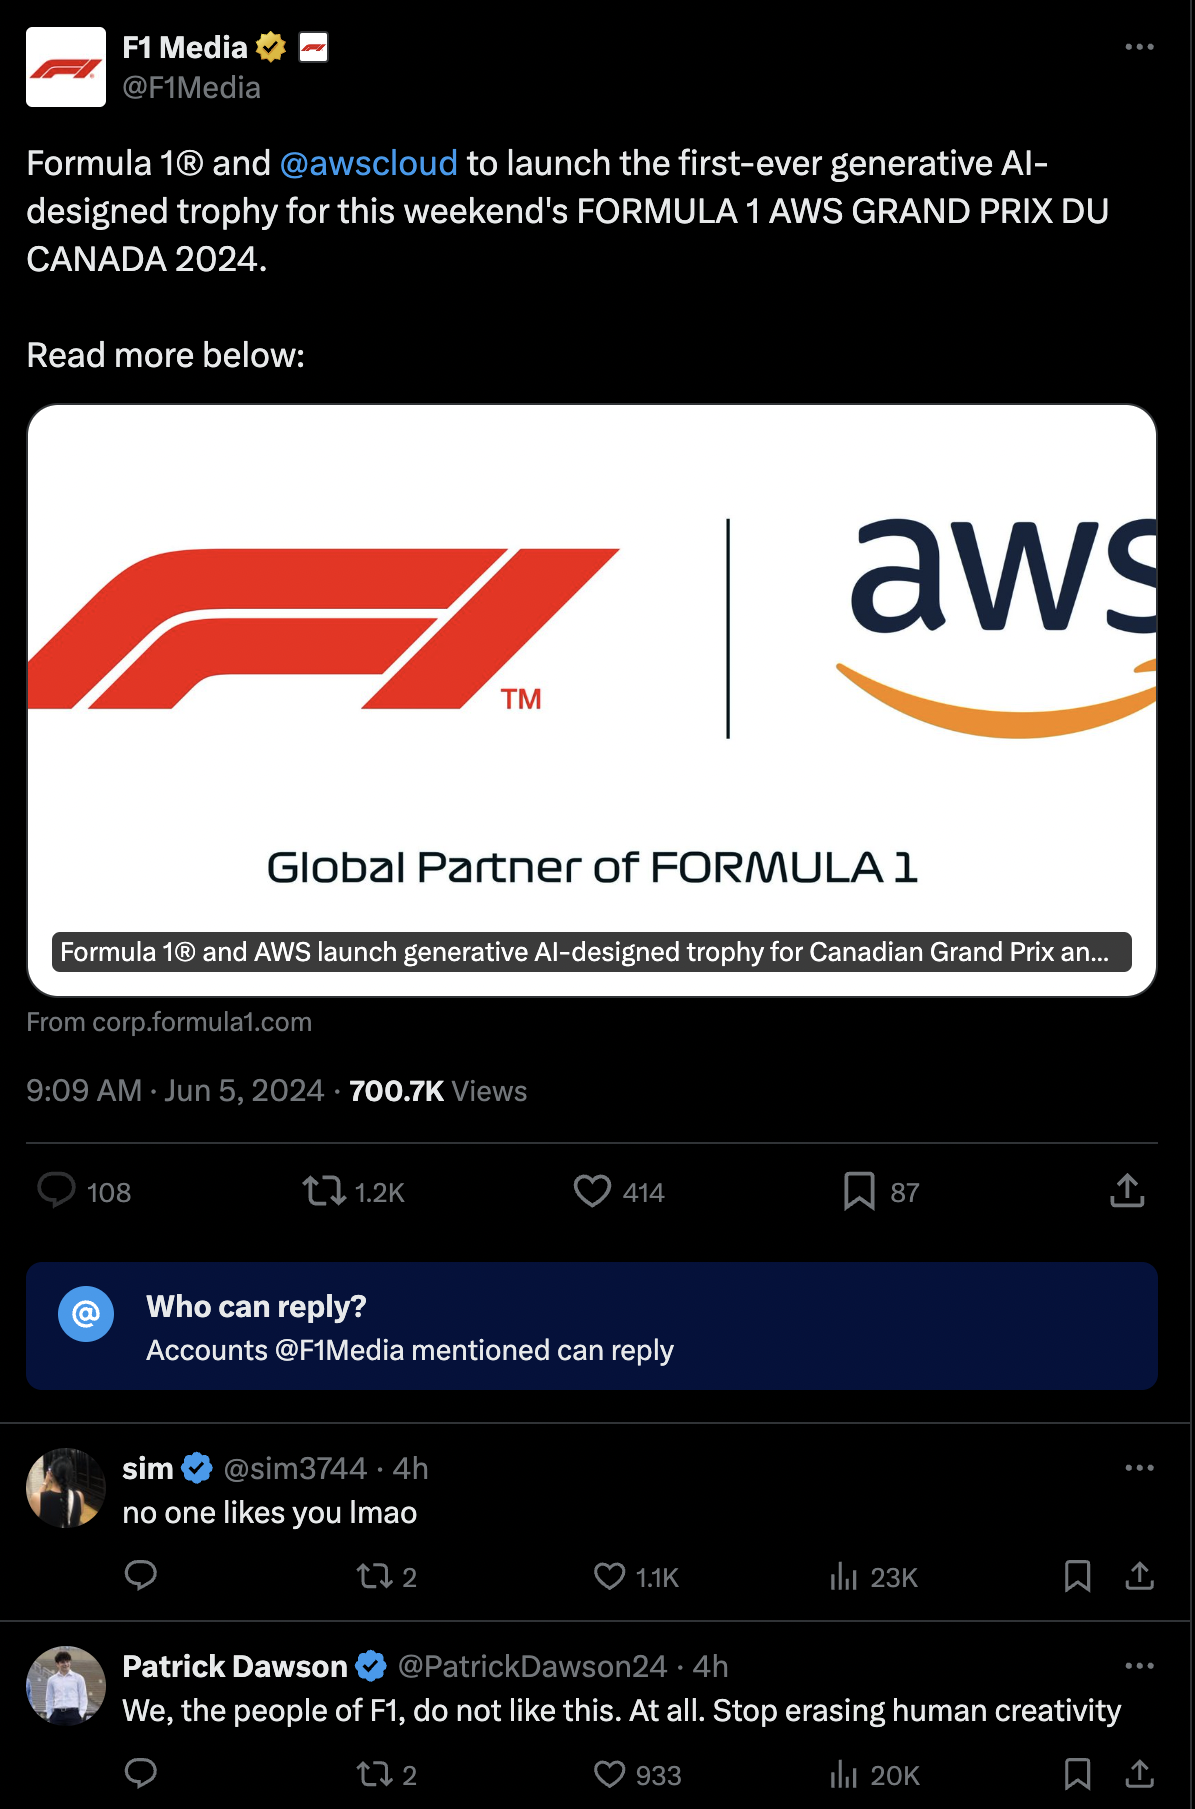Bookmark the F1 Media tweet
Image resolution: width=1195 pixels, height=1809 pixels.
pyautogui.click(x=859, y=1190)
